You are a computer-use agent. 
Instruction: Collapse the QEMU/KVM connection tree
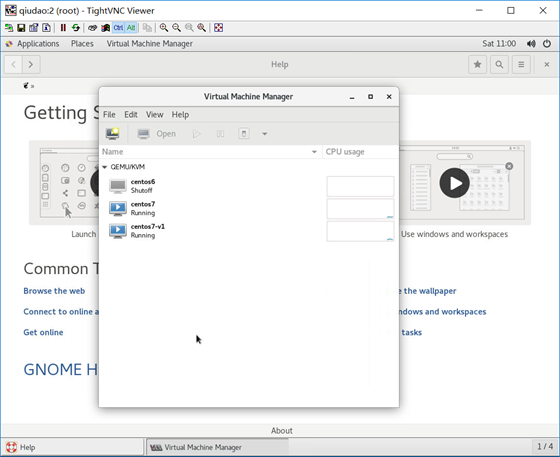(105, 167)
